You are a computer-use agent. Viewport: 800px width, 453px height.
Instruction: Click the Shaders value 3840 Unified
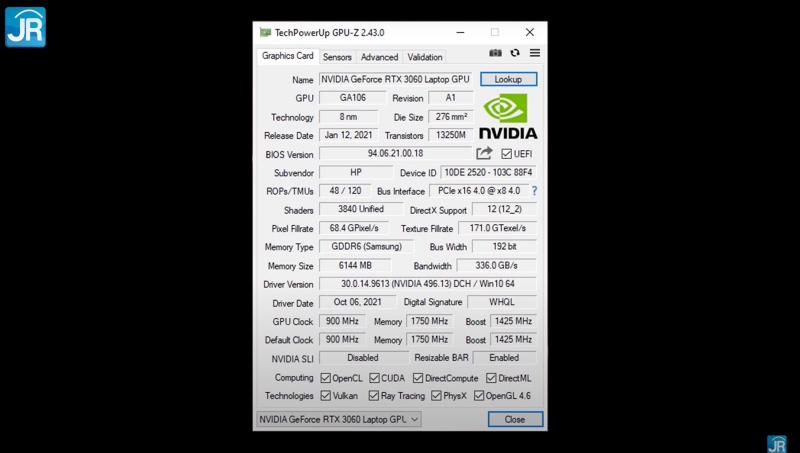coord(360,209)
